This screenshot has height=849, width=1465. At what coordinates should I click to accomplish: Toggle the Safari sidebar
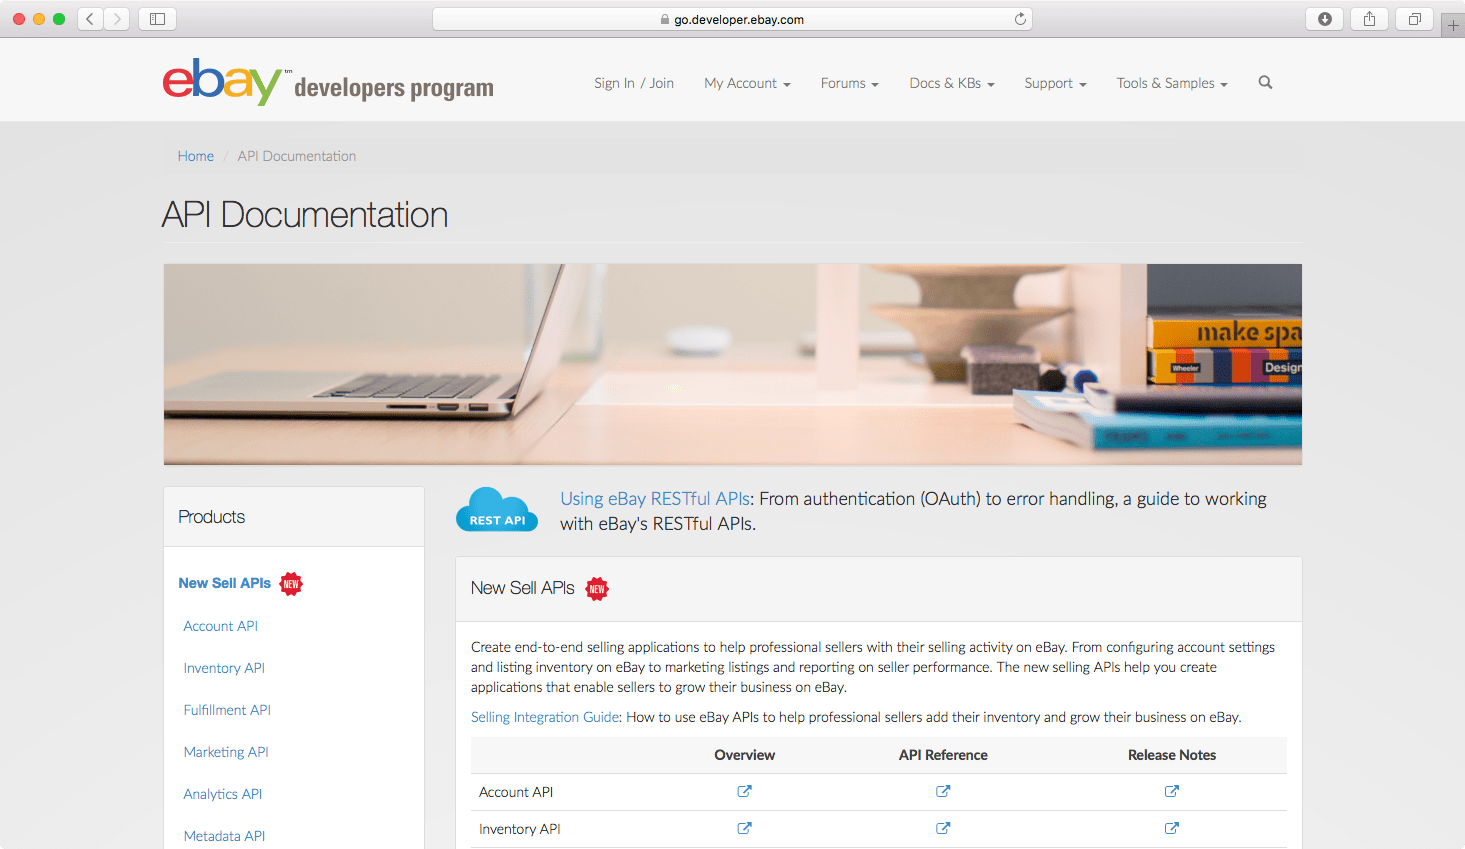[x=157, y=18]
